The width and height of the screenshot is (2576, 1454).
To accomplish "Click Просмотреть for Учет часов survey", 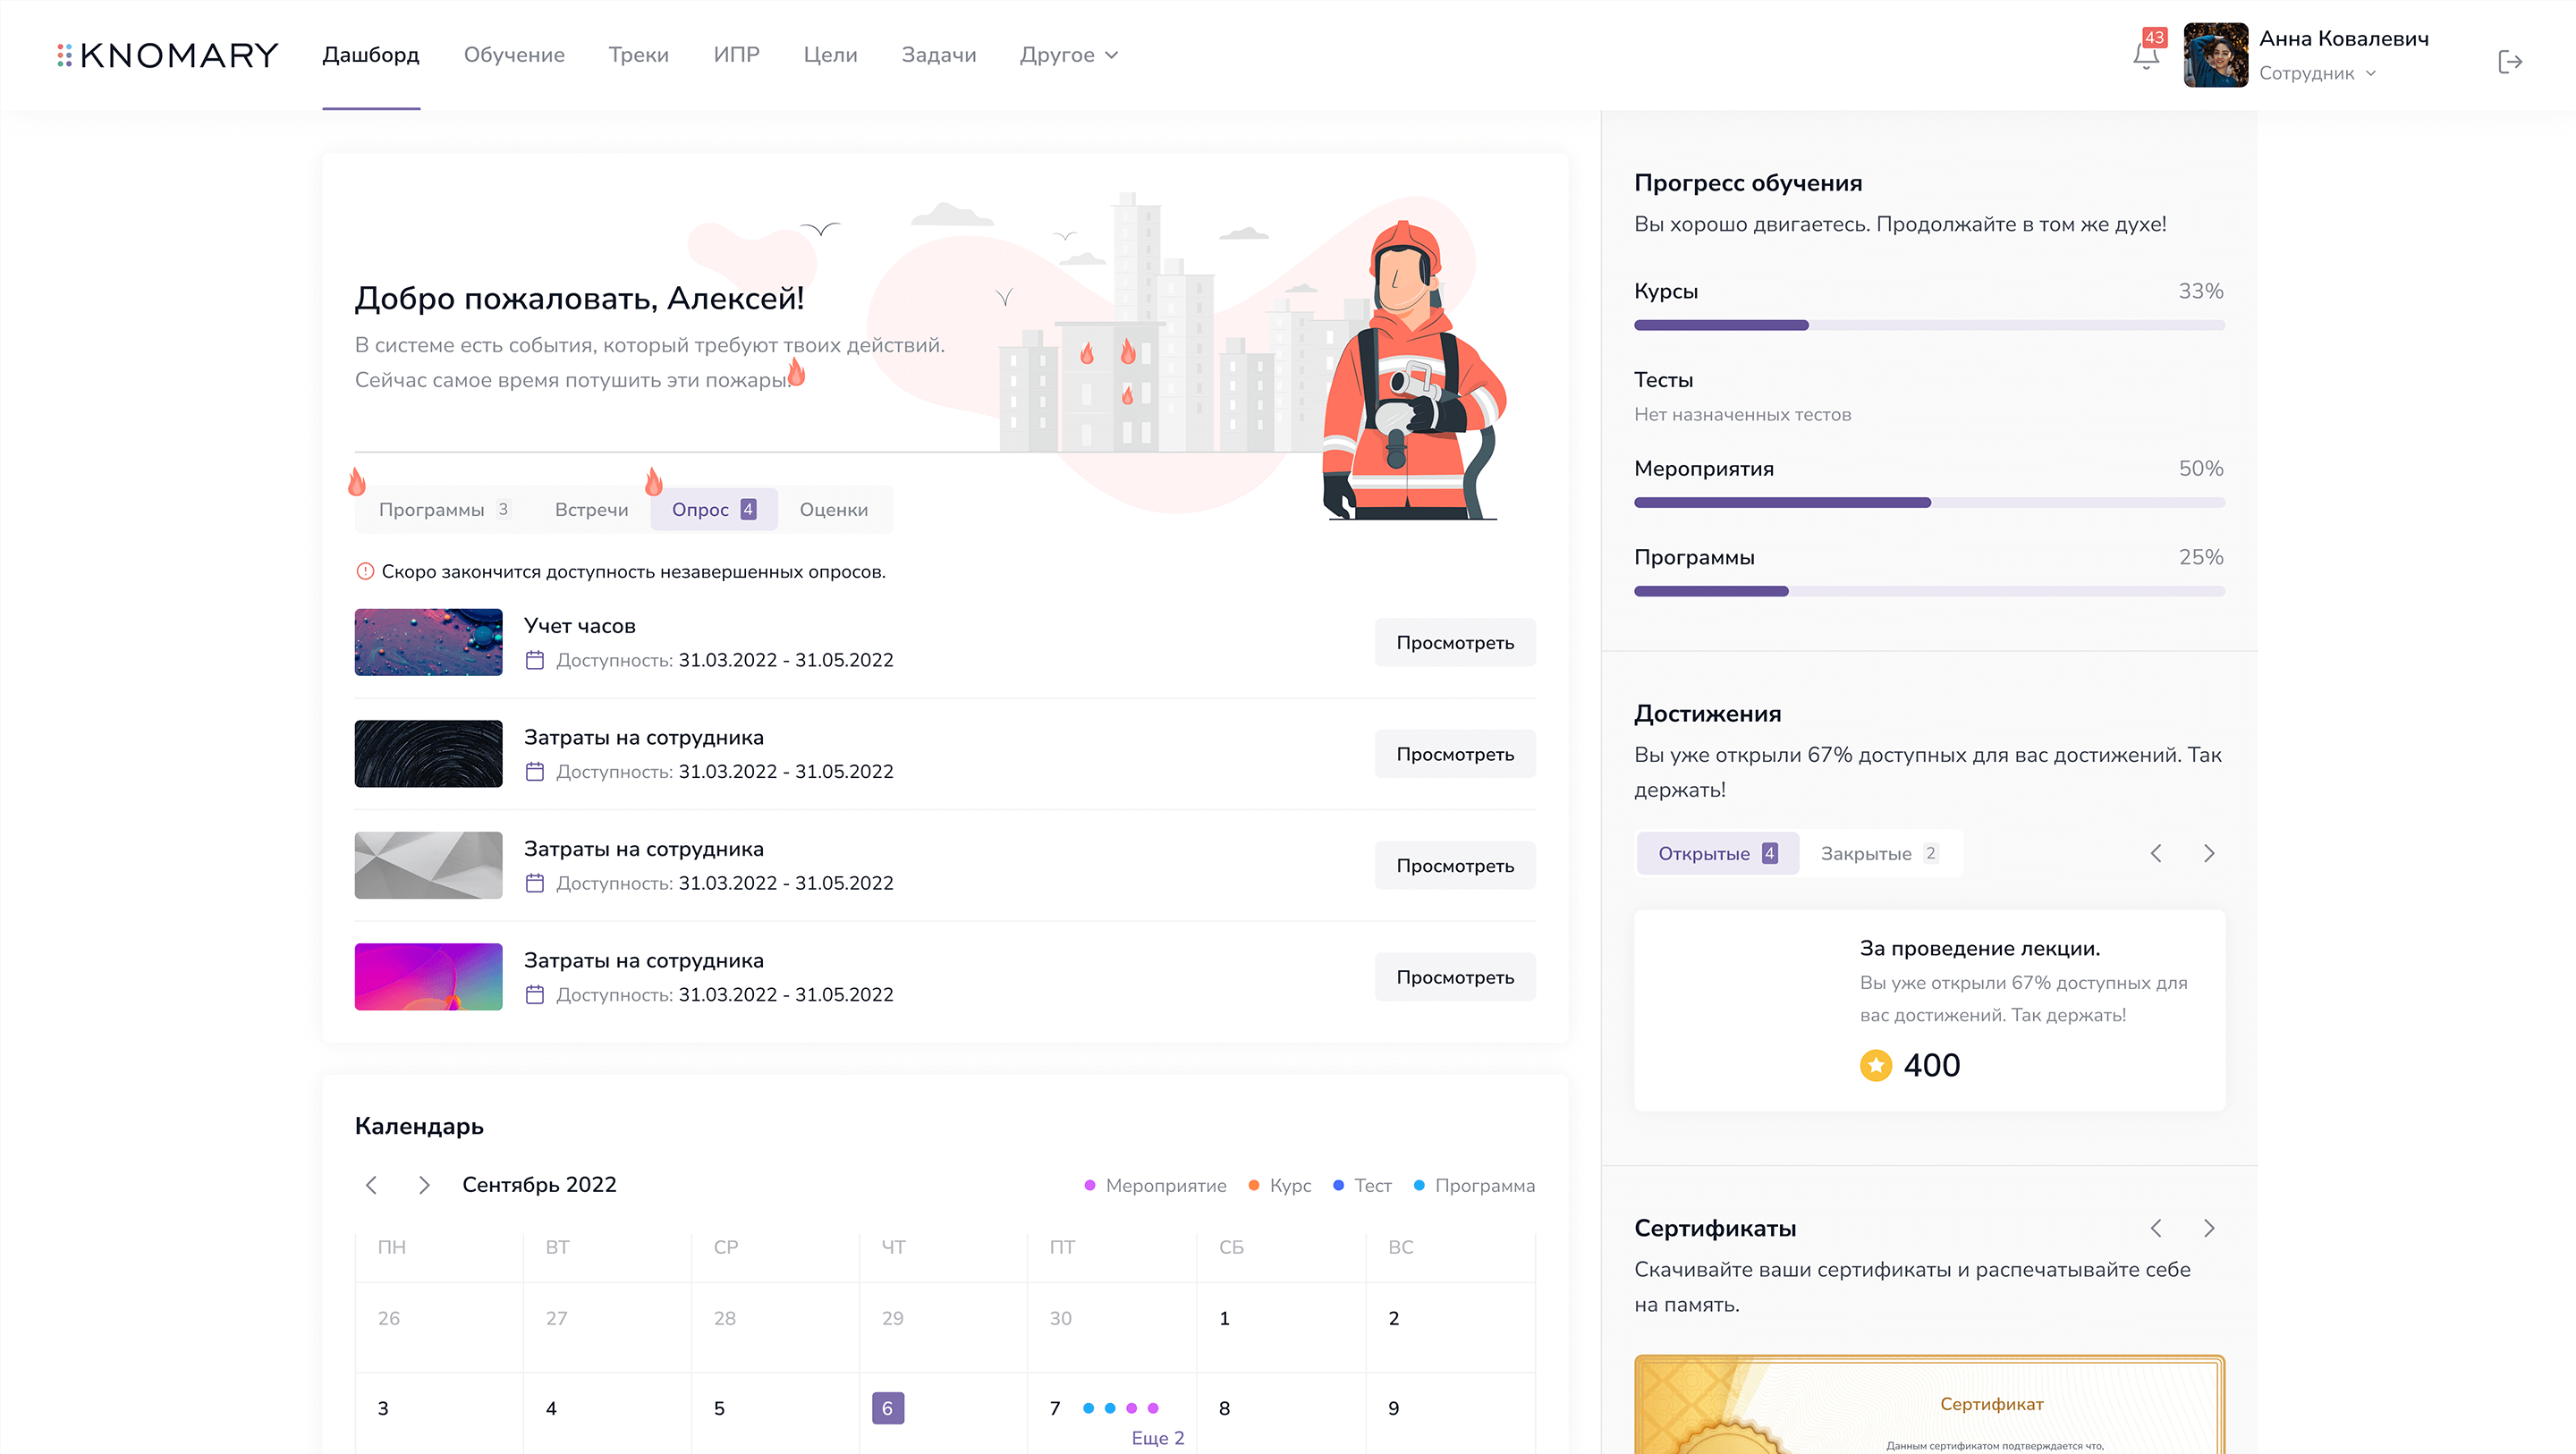I will point(1454,643).
